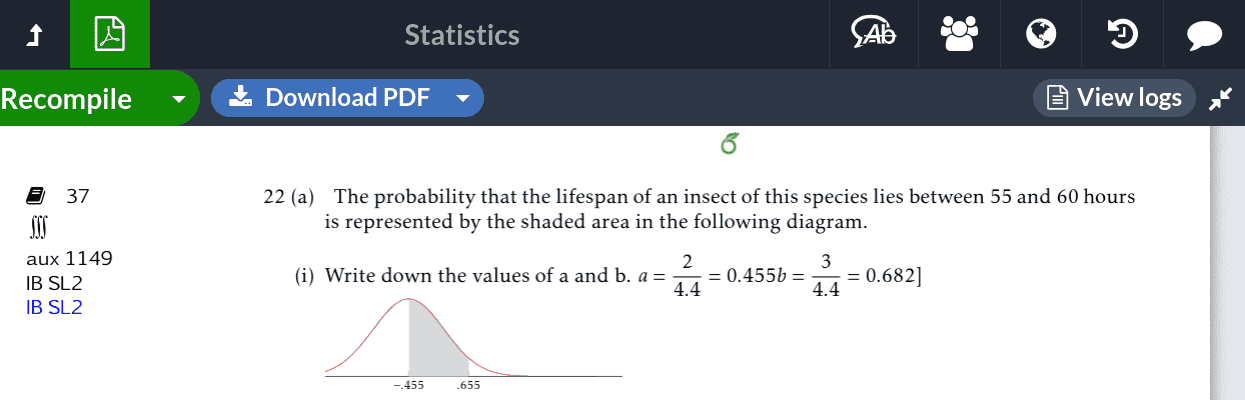1245x400 pixels.
Task: Click the vertical scrollbar on right edge
Action: coord(1227,263)
